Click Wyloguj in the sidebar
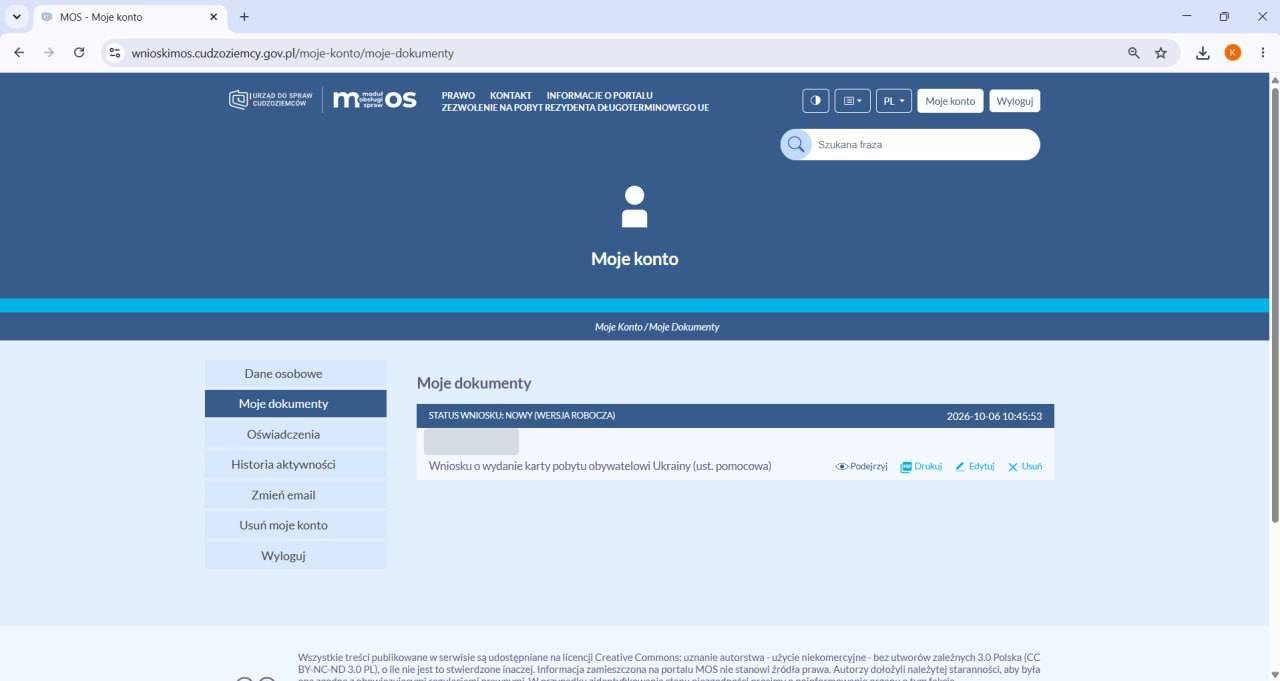Viewport: 1280px width, 681px height. click(x=295, y=555)
